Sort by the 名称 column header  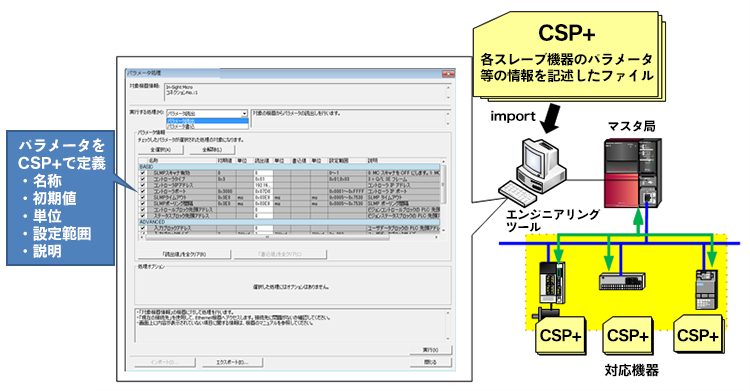(182, 161)
